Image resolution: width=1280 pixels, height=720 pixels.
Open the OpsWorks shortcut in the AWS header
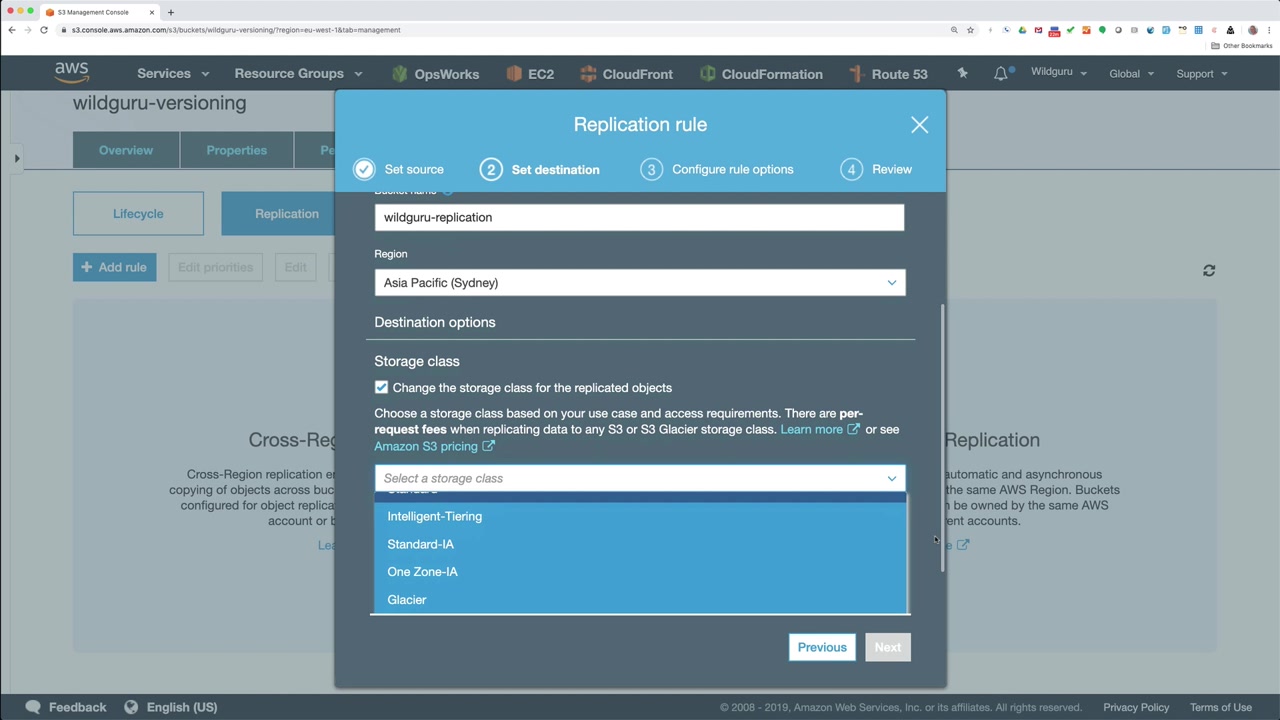coord(436,74)
